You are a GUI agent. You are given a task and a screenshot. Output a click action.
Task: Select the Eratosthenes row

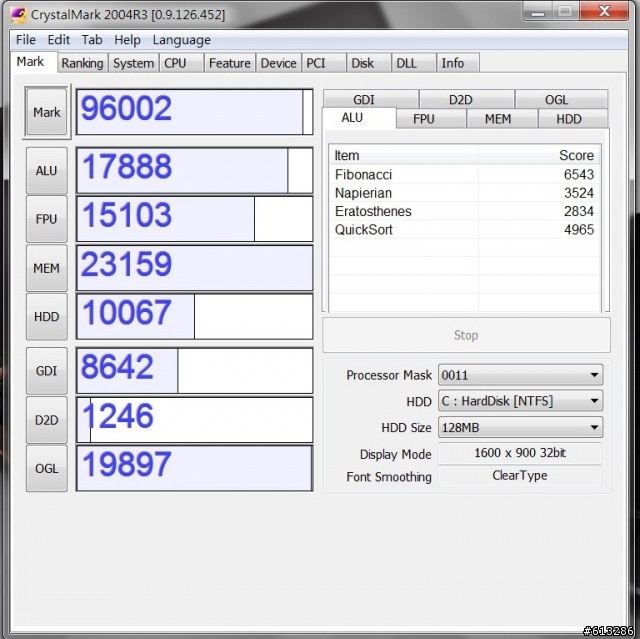coord(464,211)
